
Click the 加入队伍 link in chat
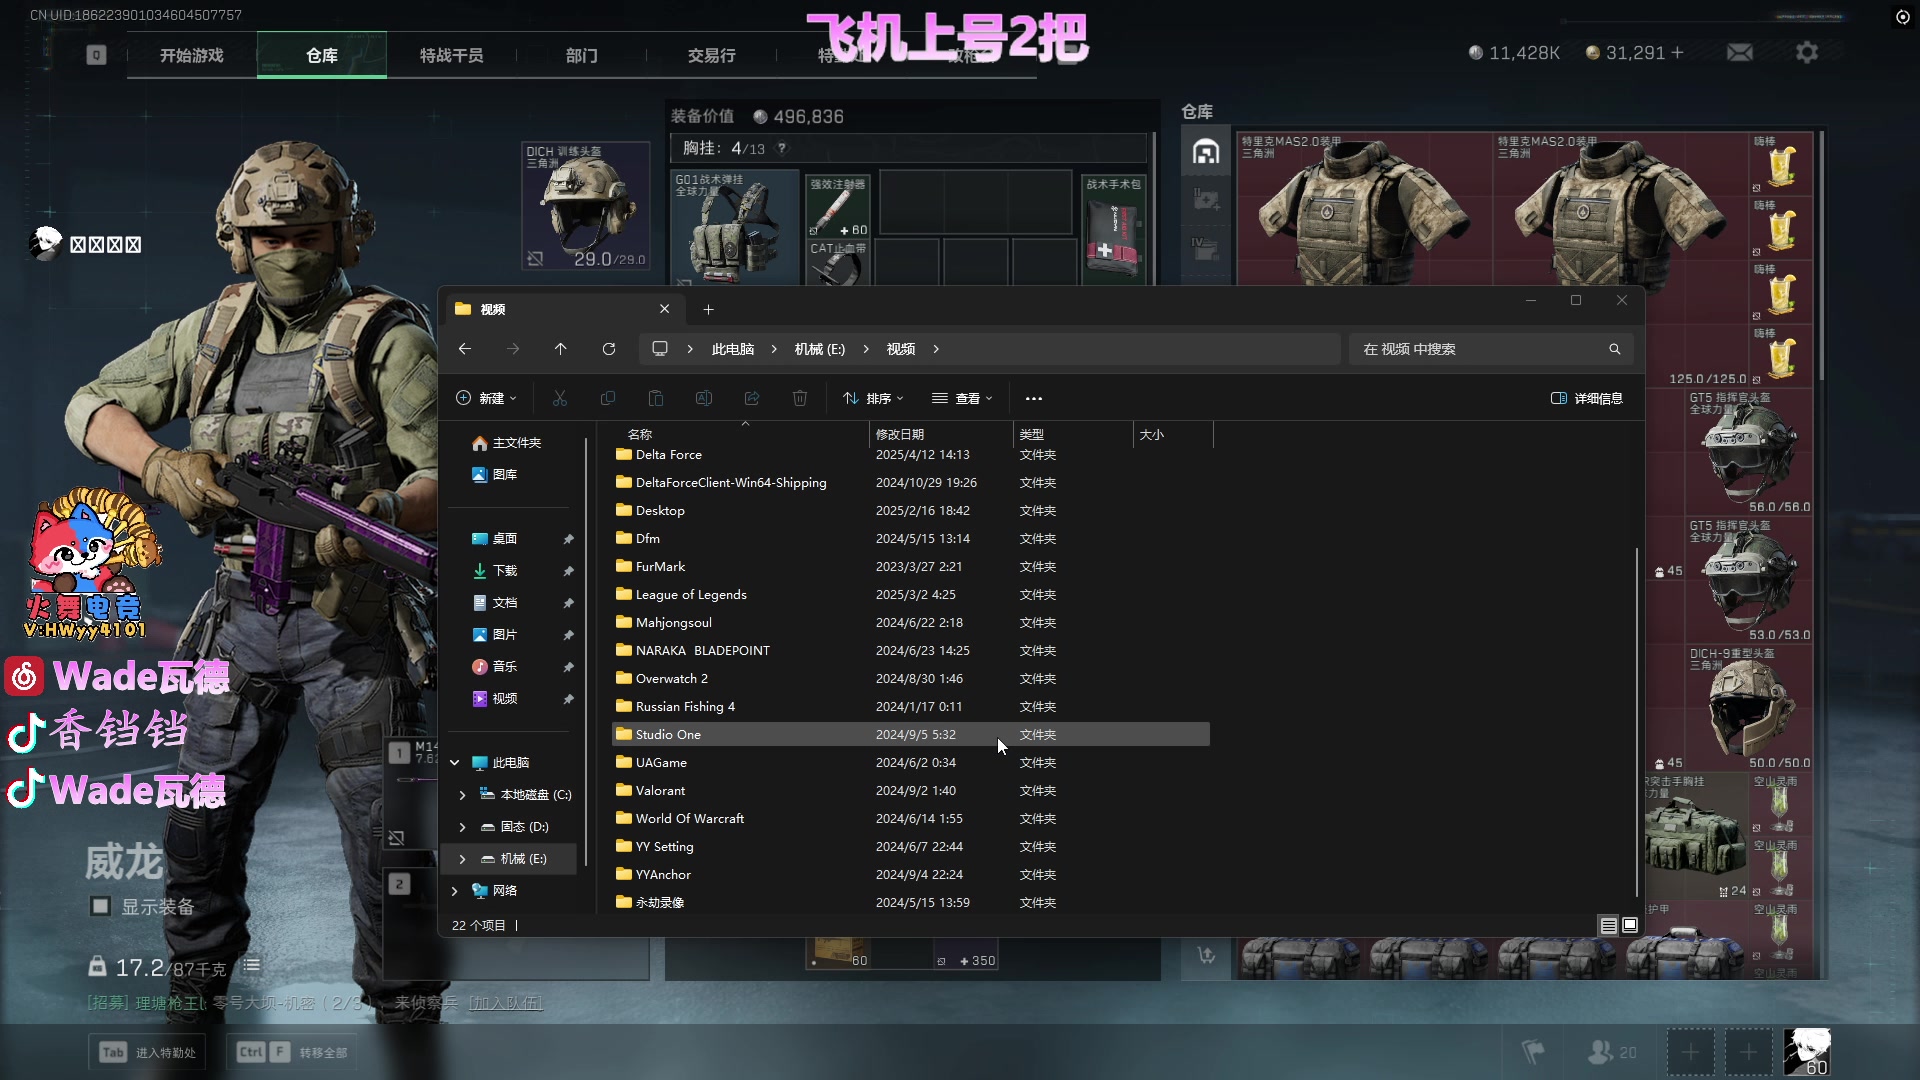[505, 1002]
